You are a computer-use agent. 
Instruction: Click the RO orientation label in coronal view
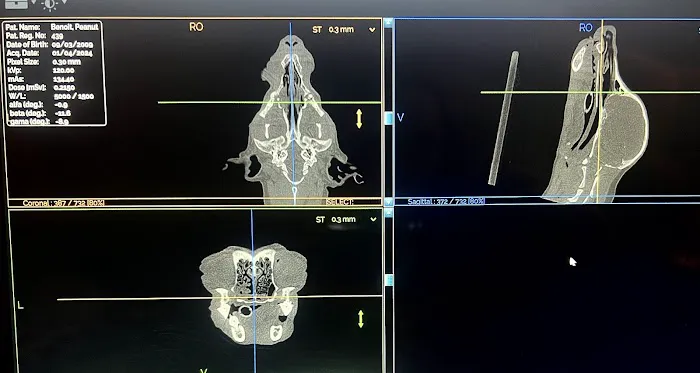196,27
